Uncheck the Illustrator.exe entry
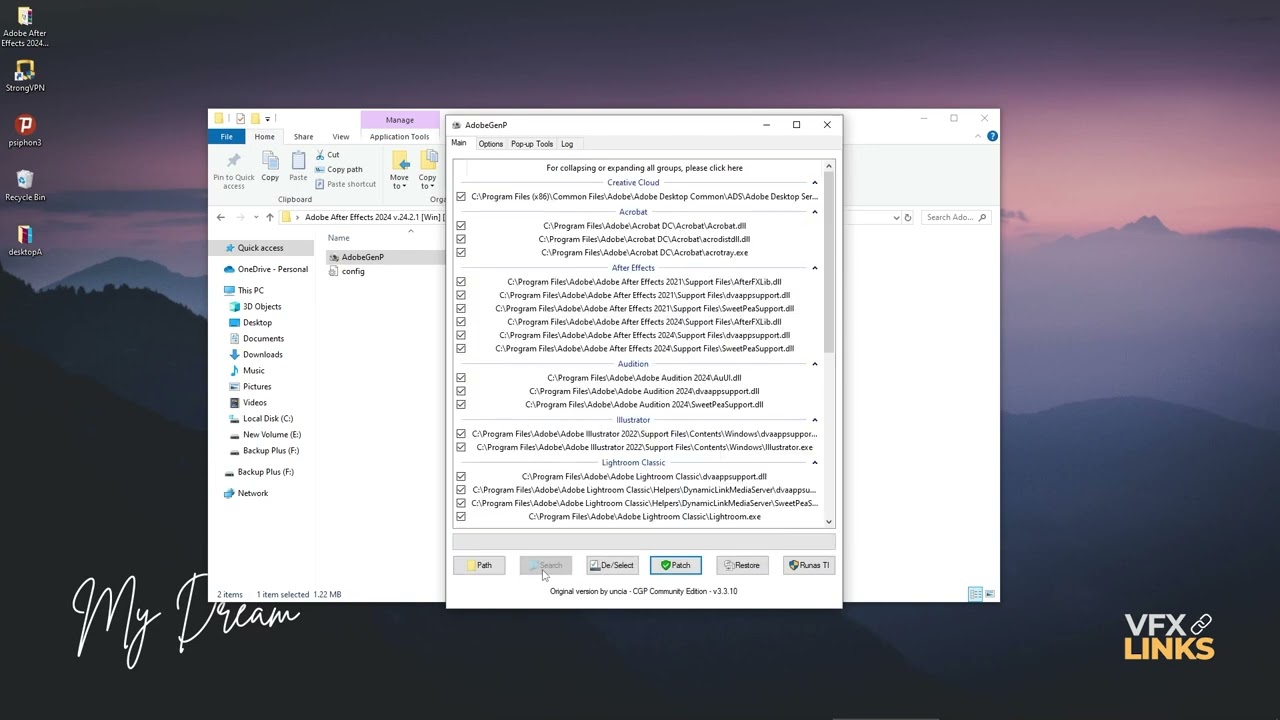Screen dimensions: 1280x720 tap(461, 447)
